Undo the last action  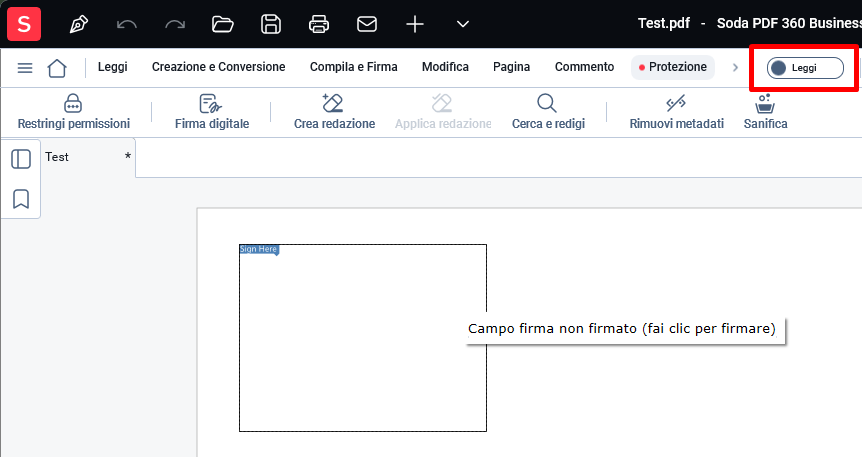(127, 24)
